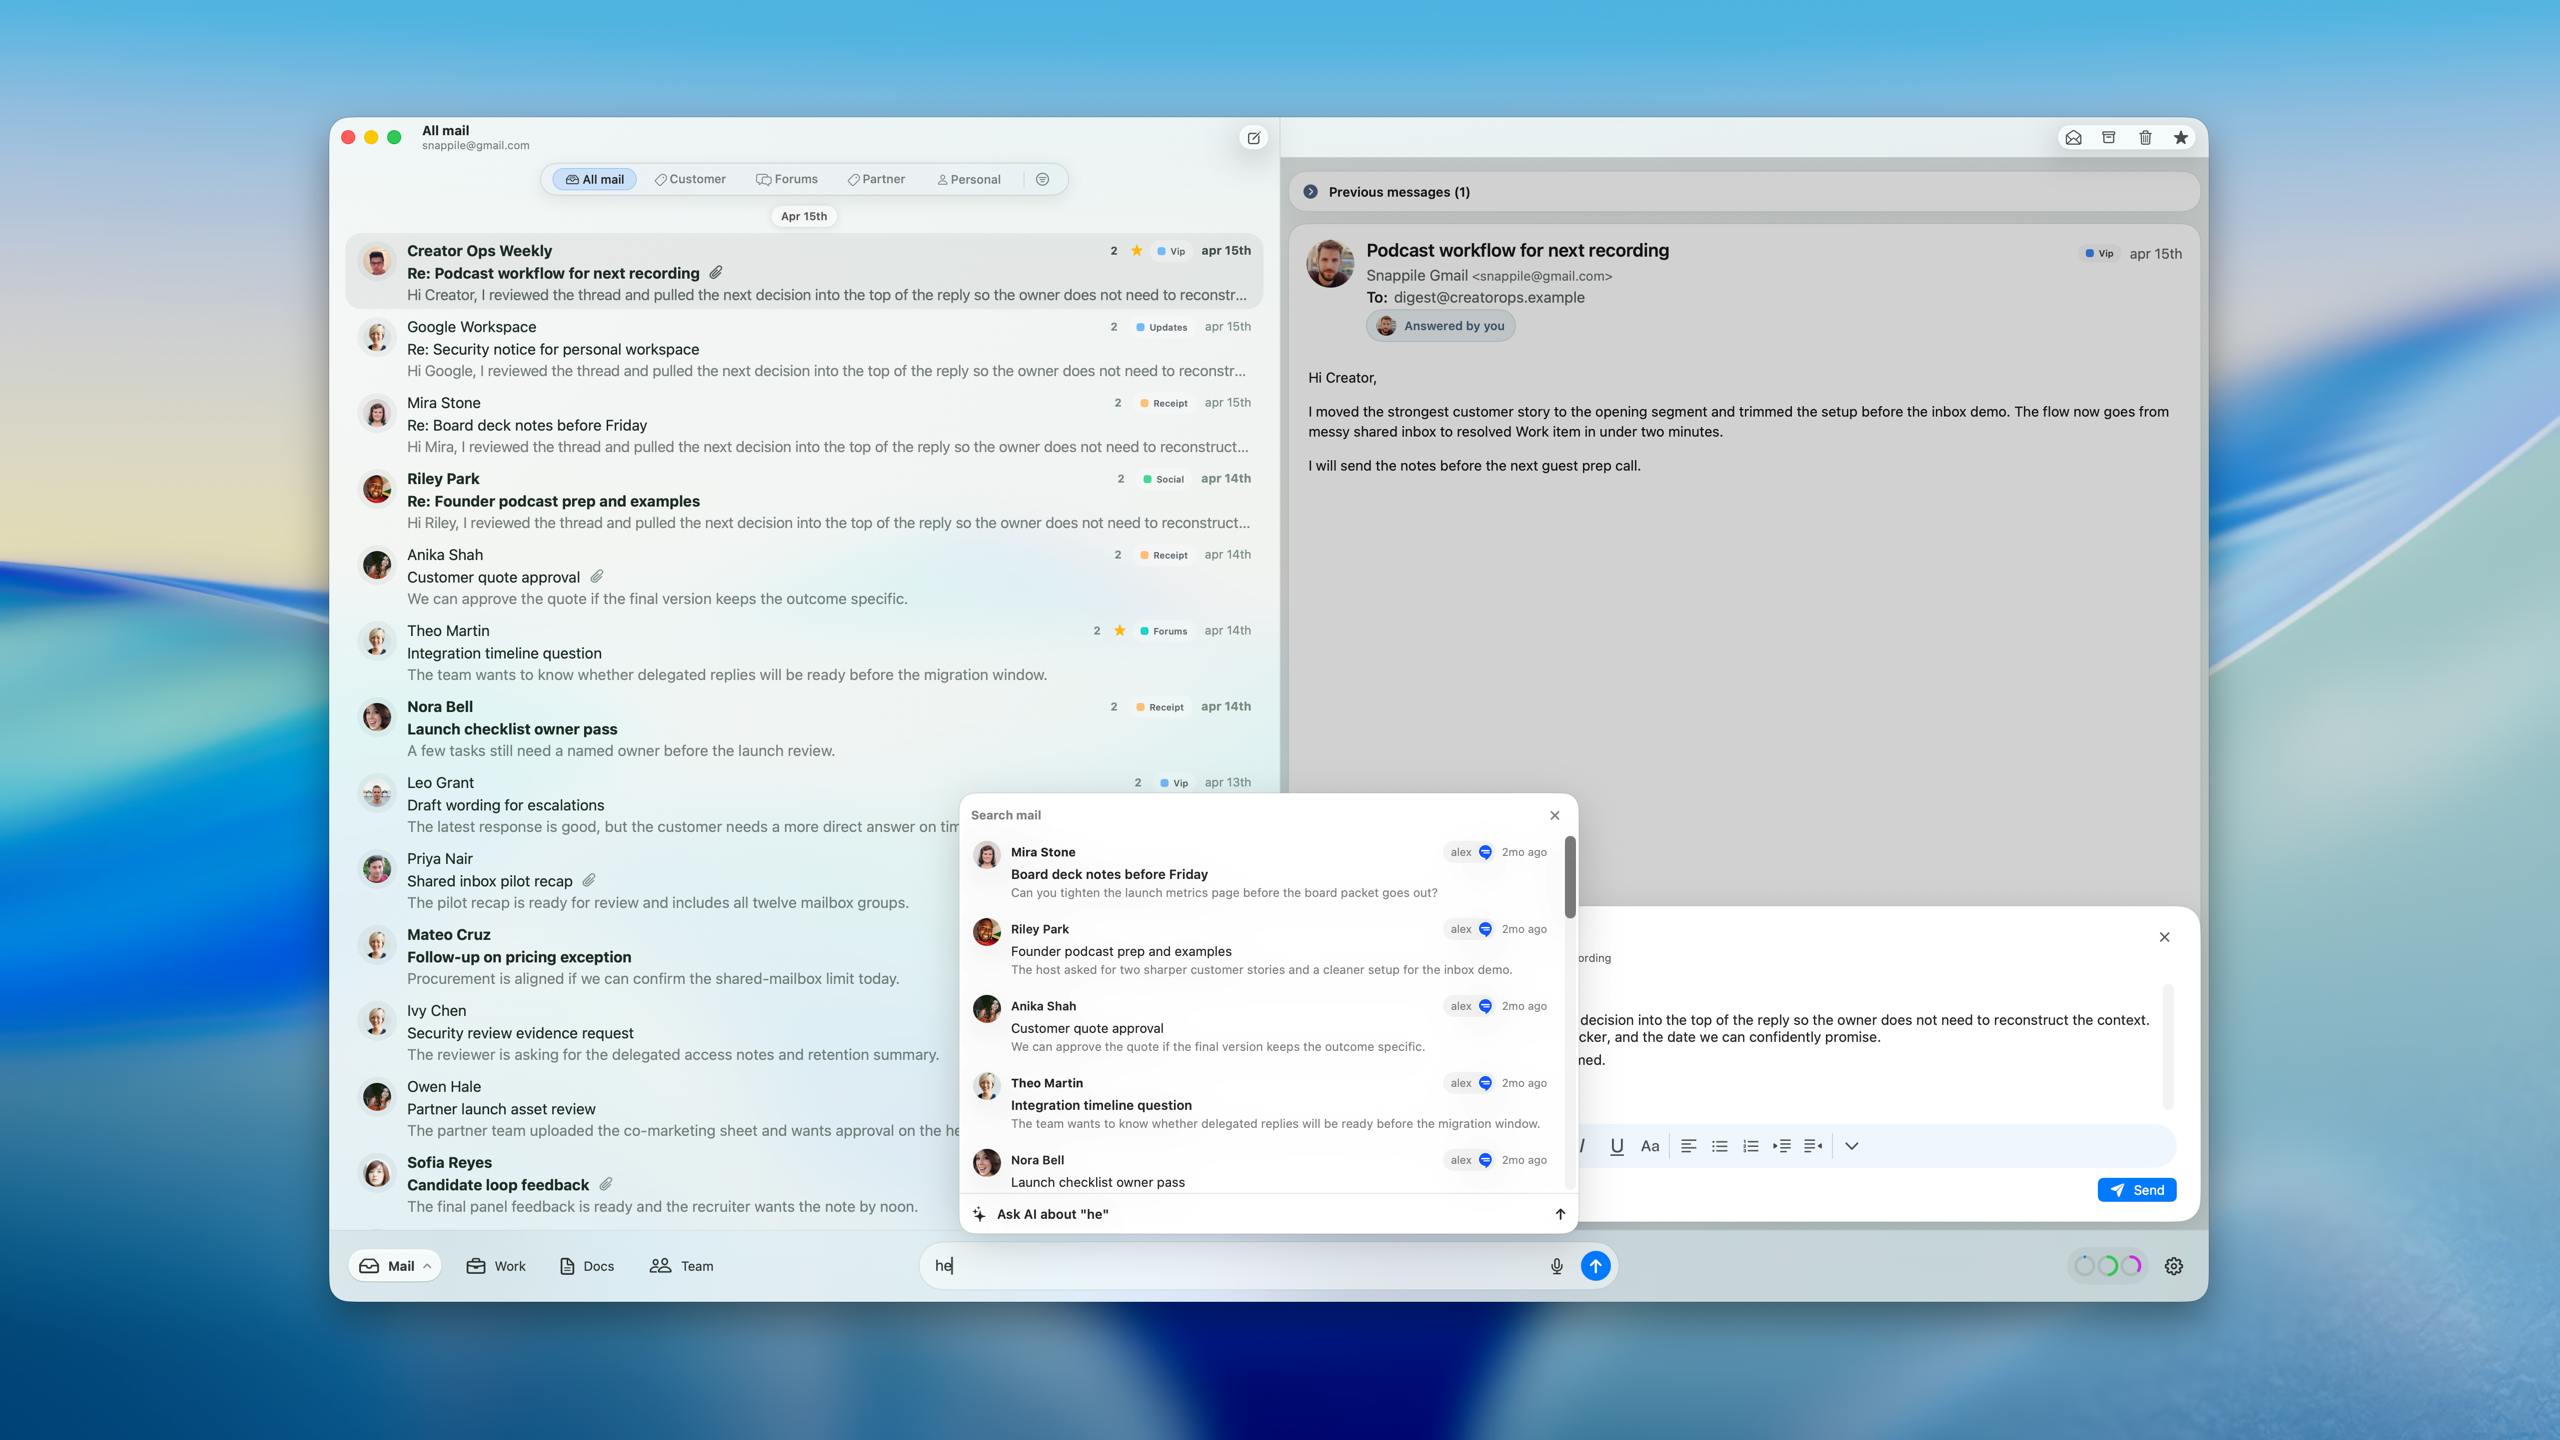The height and width of the screenshot is (1440, 2560).
Task: Select Anika Shah's Customer quote approval search result
Action: (x=1263, y=1026)
